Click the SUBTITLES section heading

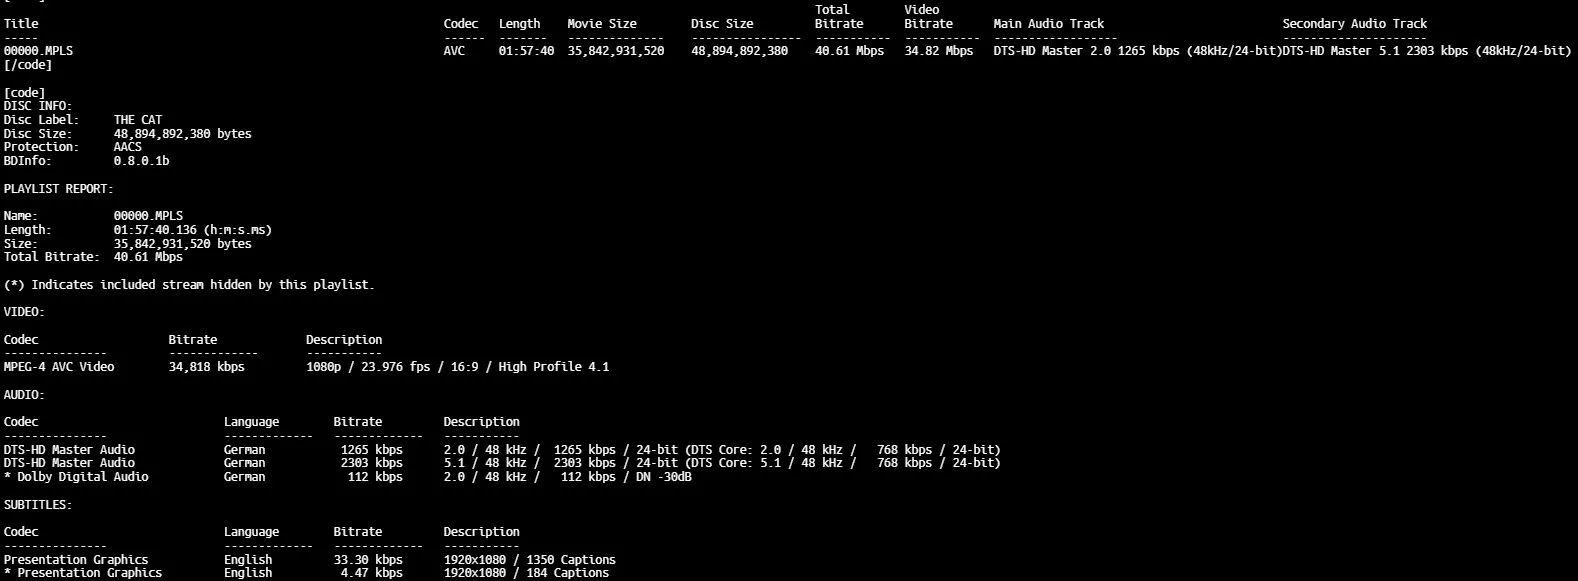point(37,505)
